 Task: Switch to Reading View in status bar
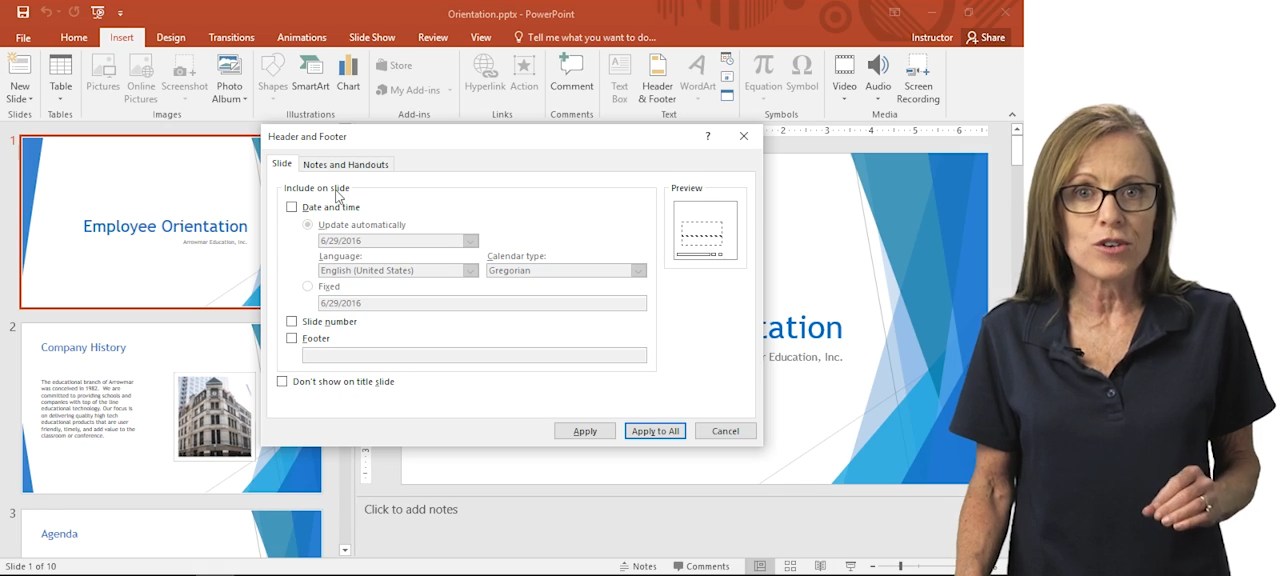[820, 566]
